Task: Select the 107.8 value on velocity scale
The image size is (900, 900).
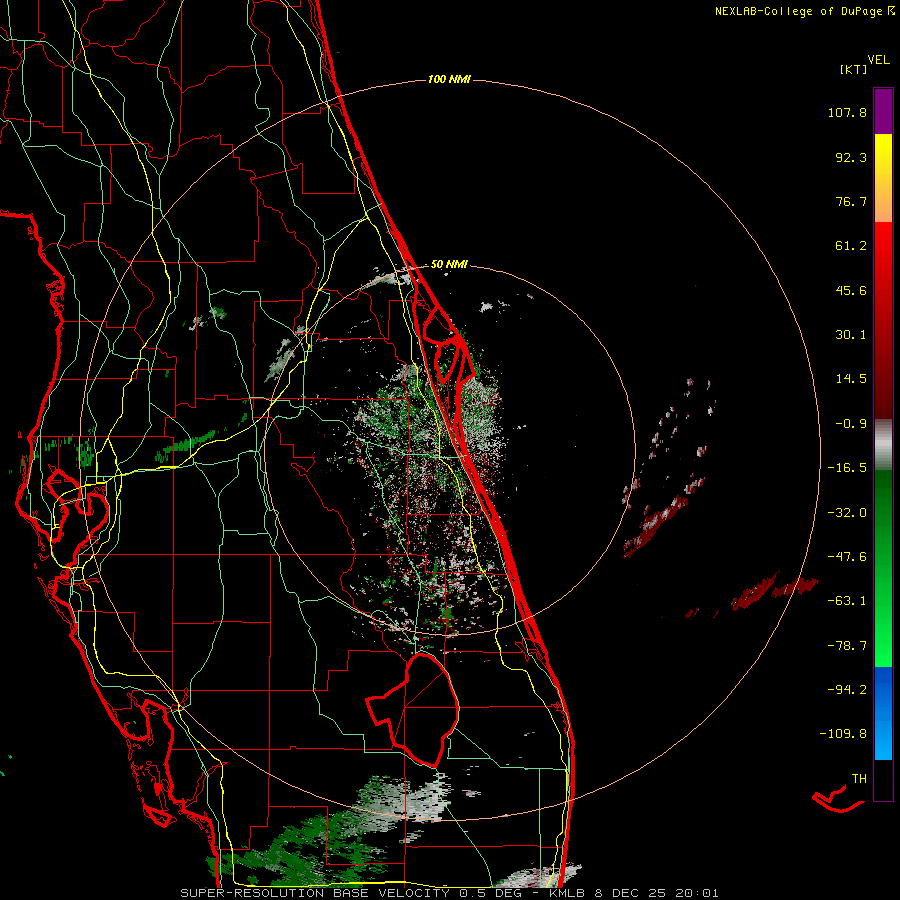Action: pyautogui.click(x=847, y=112)
